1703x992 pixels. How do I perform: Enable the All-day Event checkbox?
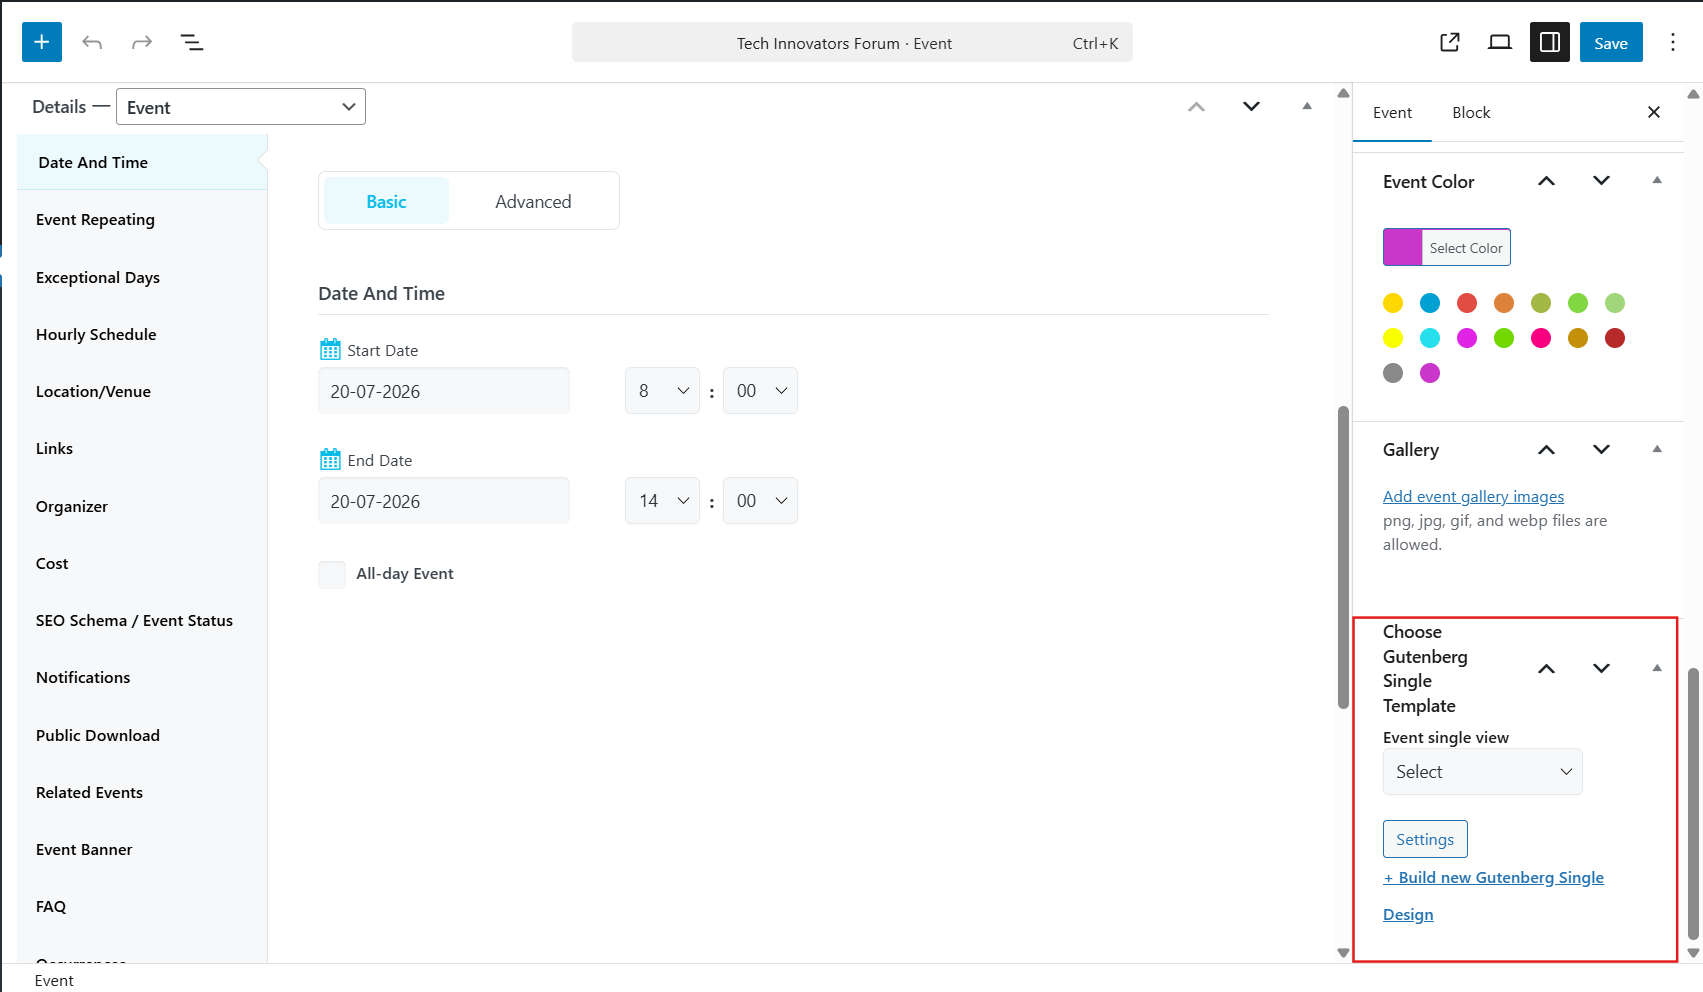point(332,574)
